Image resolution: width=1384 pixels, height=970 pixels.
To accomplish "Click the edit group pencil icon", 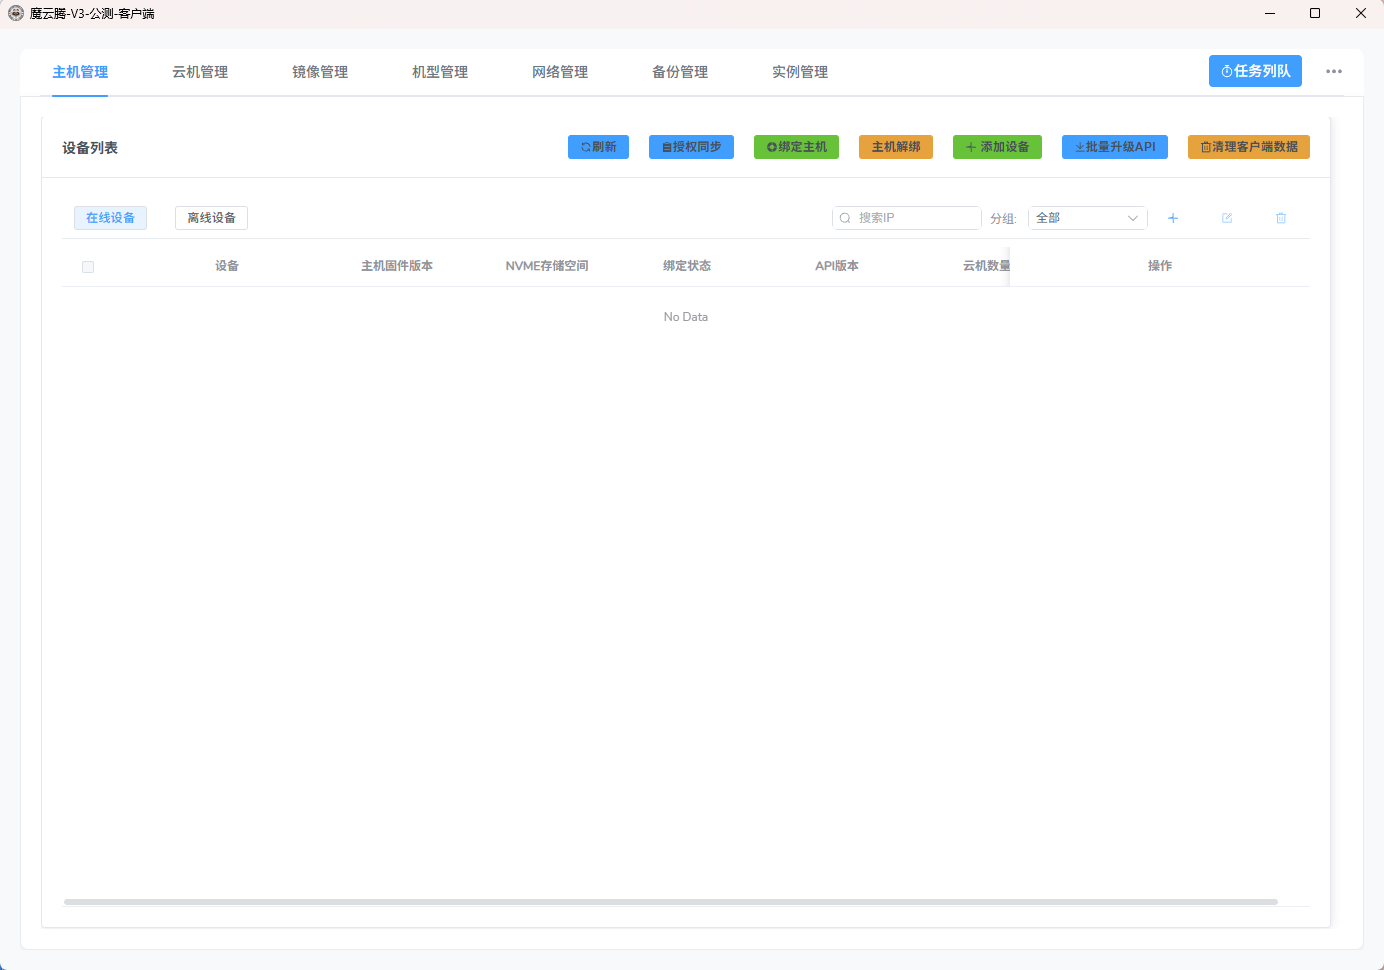I will [1227, 218].
